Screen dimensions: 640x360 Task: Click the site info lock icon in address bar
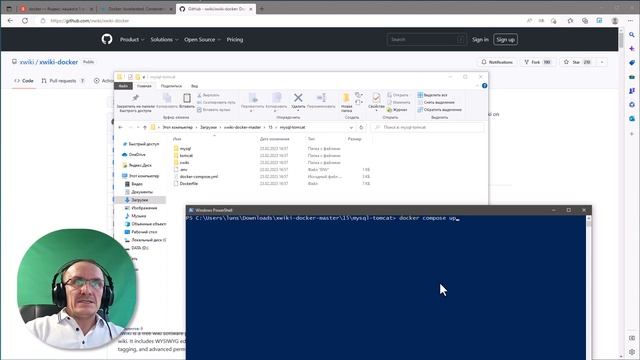(43, 20)
